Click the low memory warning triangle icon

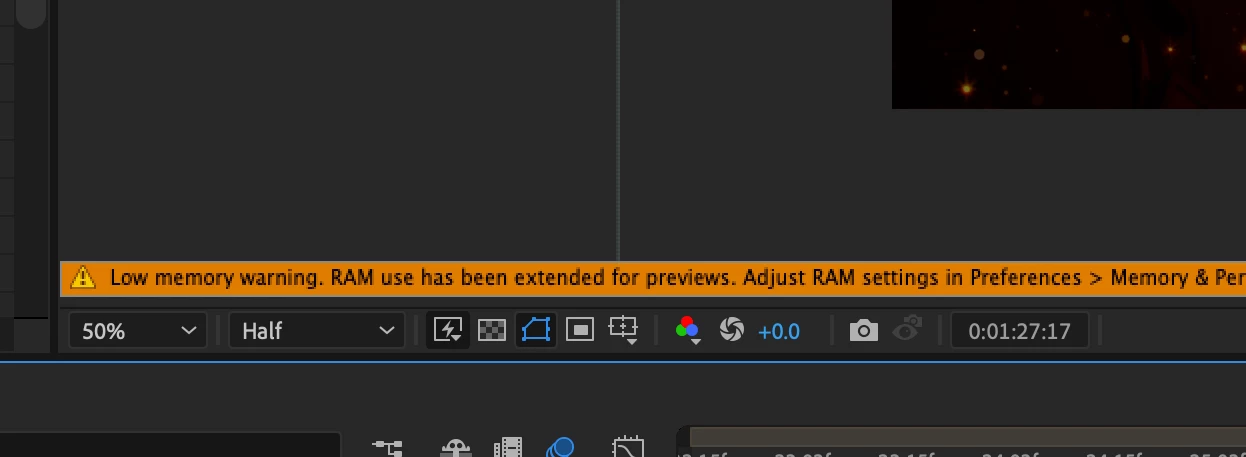click(83, 278)
